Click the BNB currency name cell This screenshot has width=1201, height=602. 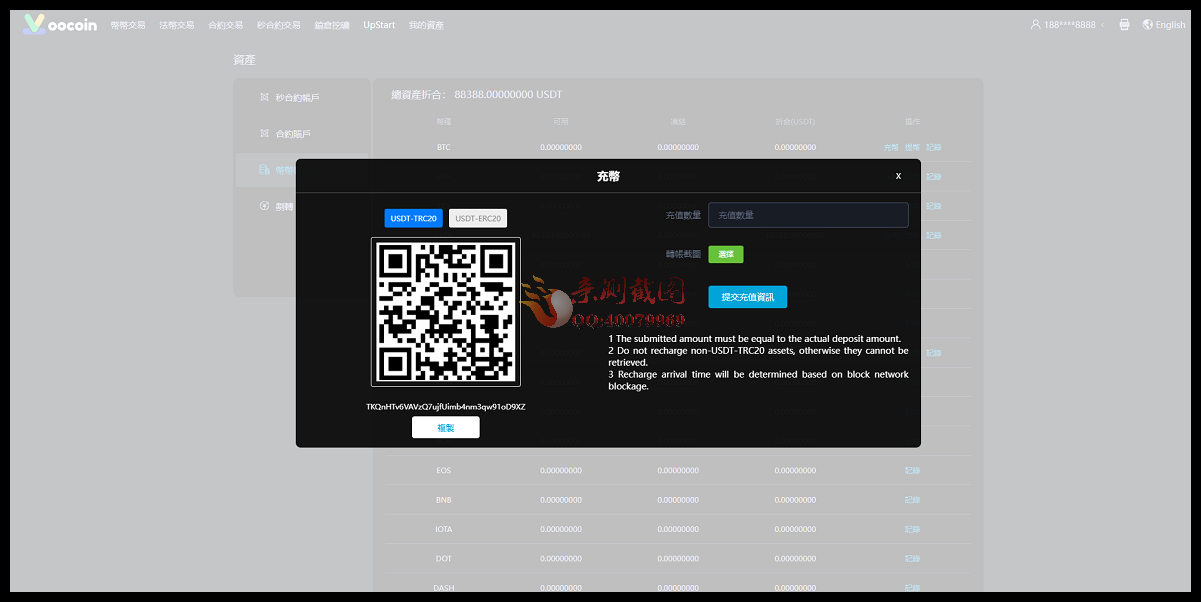(x=444, y=499)
